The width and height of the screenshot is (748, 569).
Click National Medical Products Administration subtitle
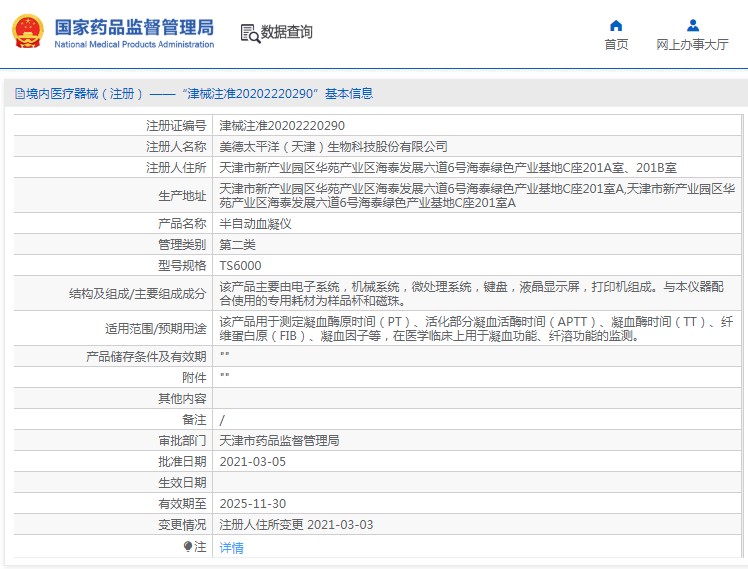[134, 44]
